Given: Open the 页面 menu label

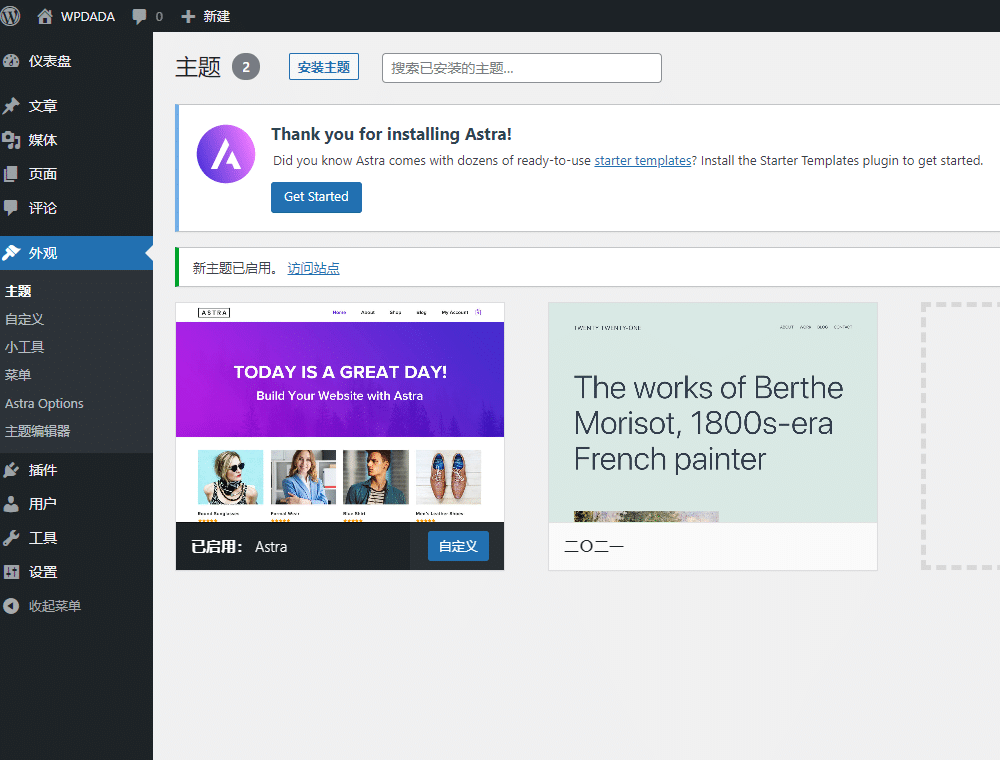Looking at the screenshot, I should pyautogui.click(x=43, y=173).
